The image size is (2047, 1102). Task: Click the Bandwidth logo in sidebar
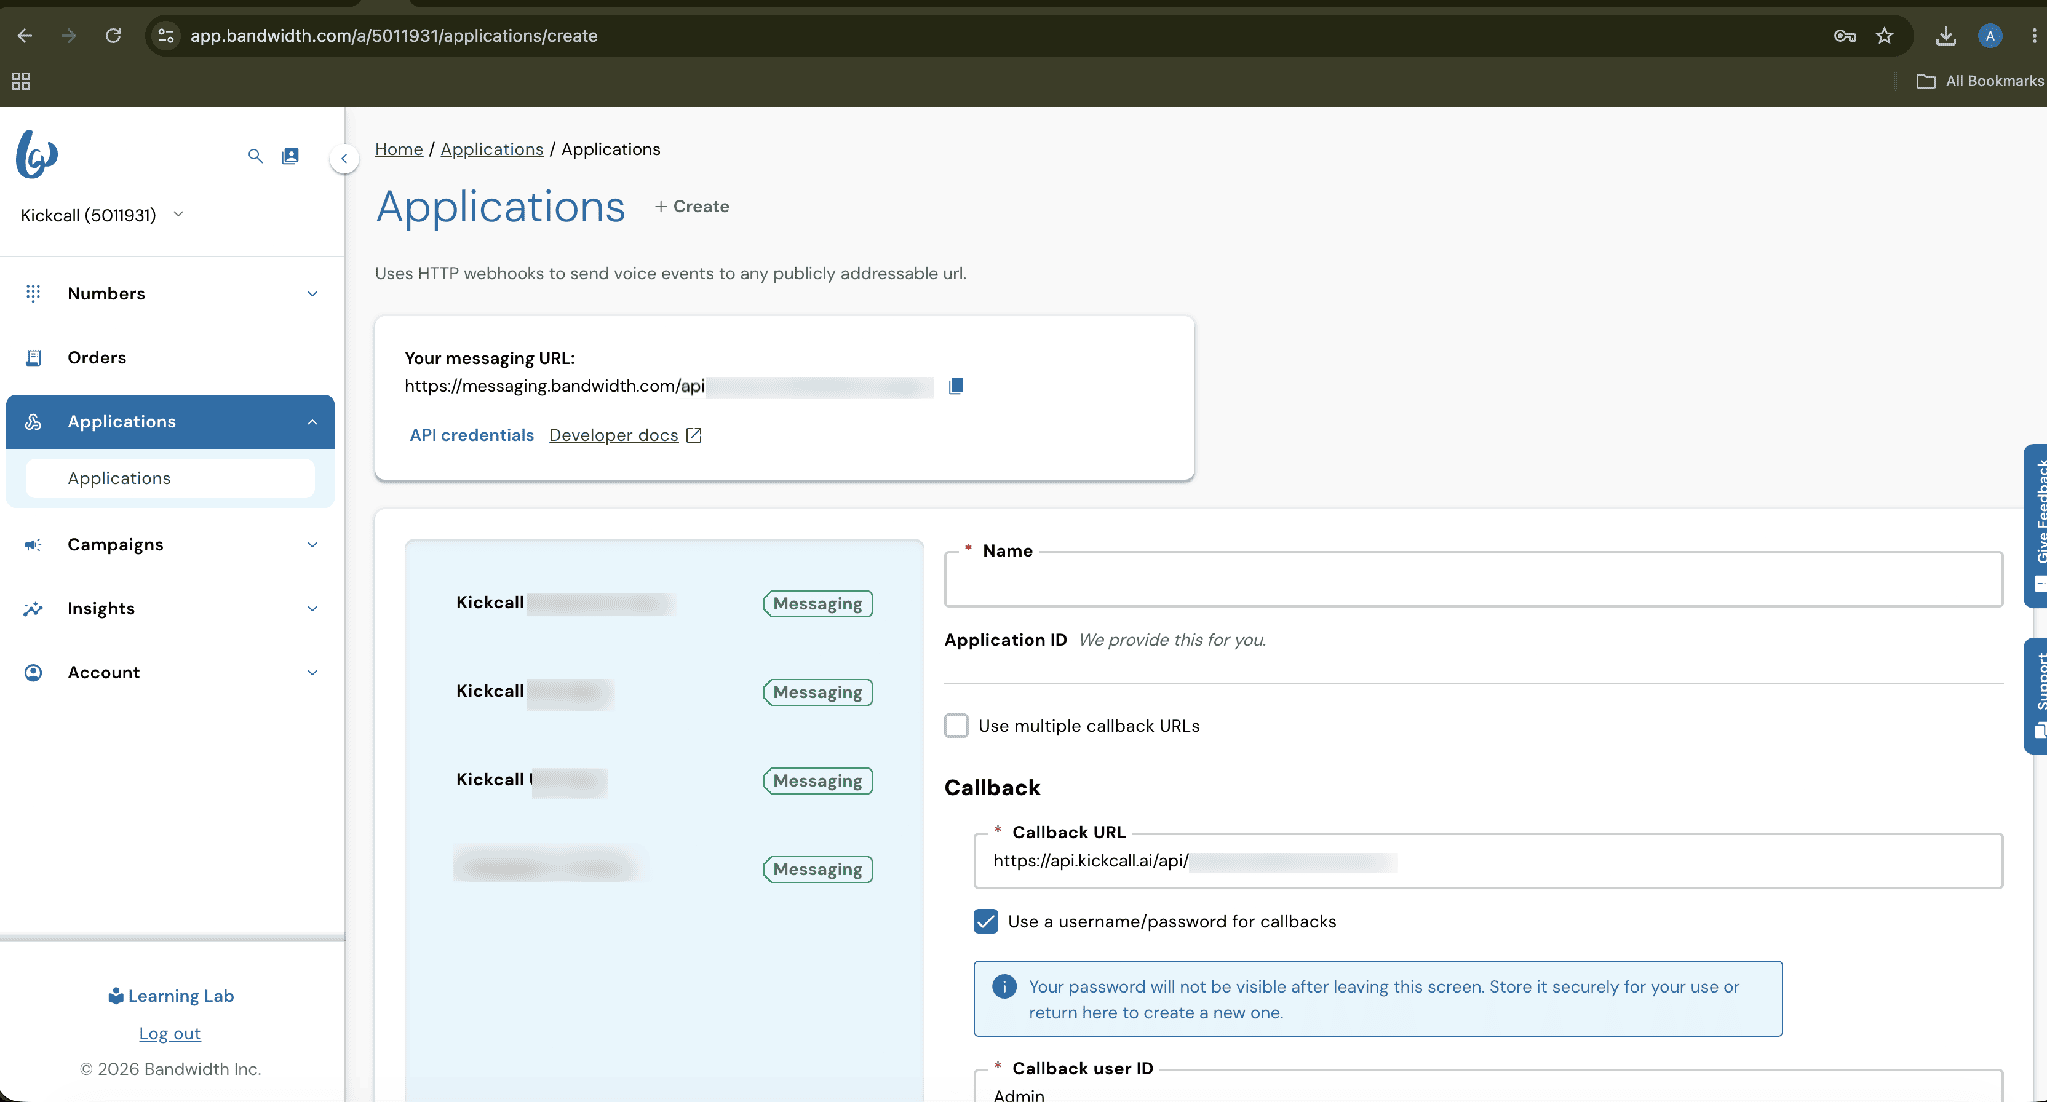37,155
